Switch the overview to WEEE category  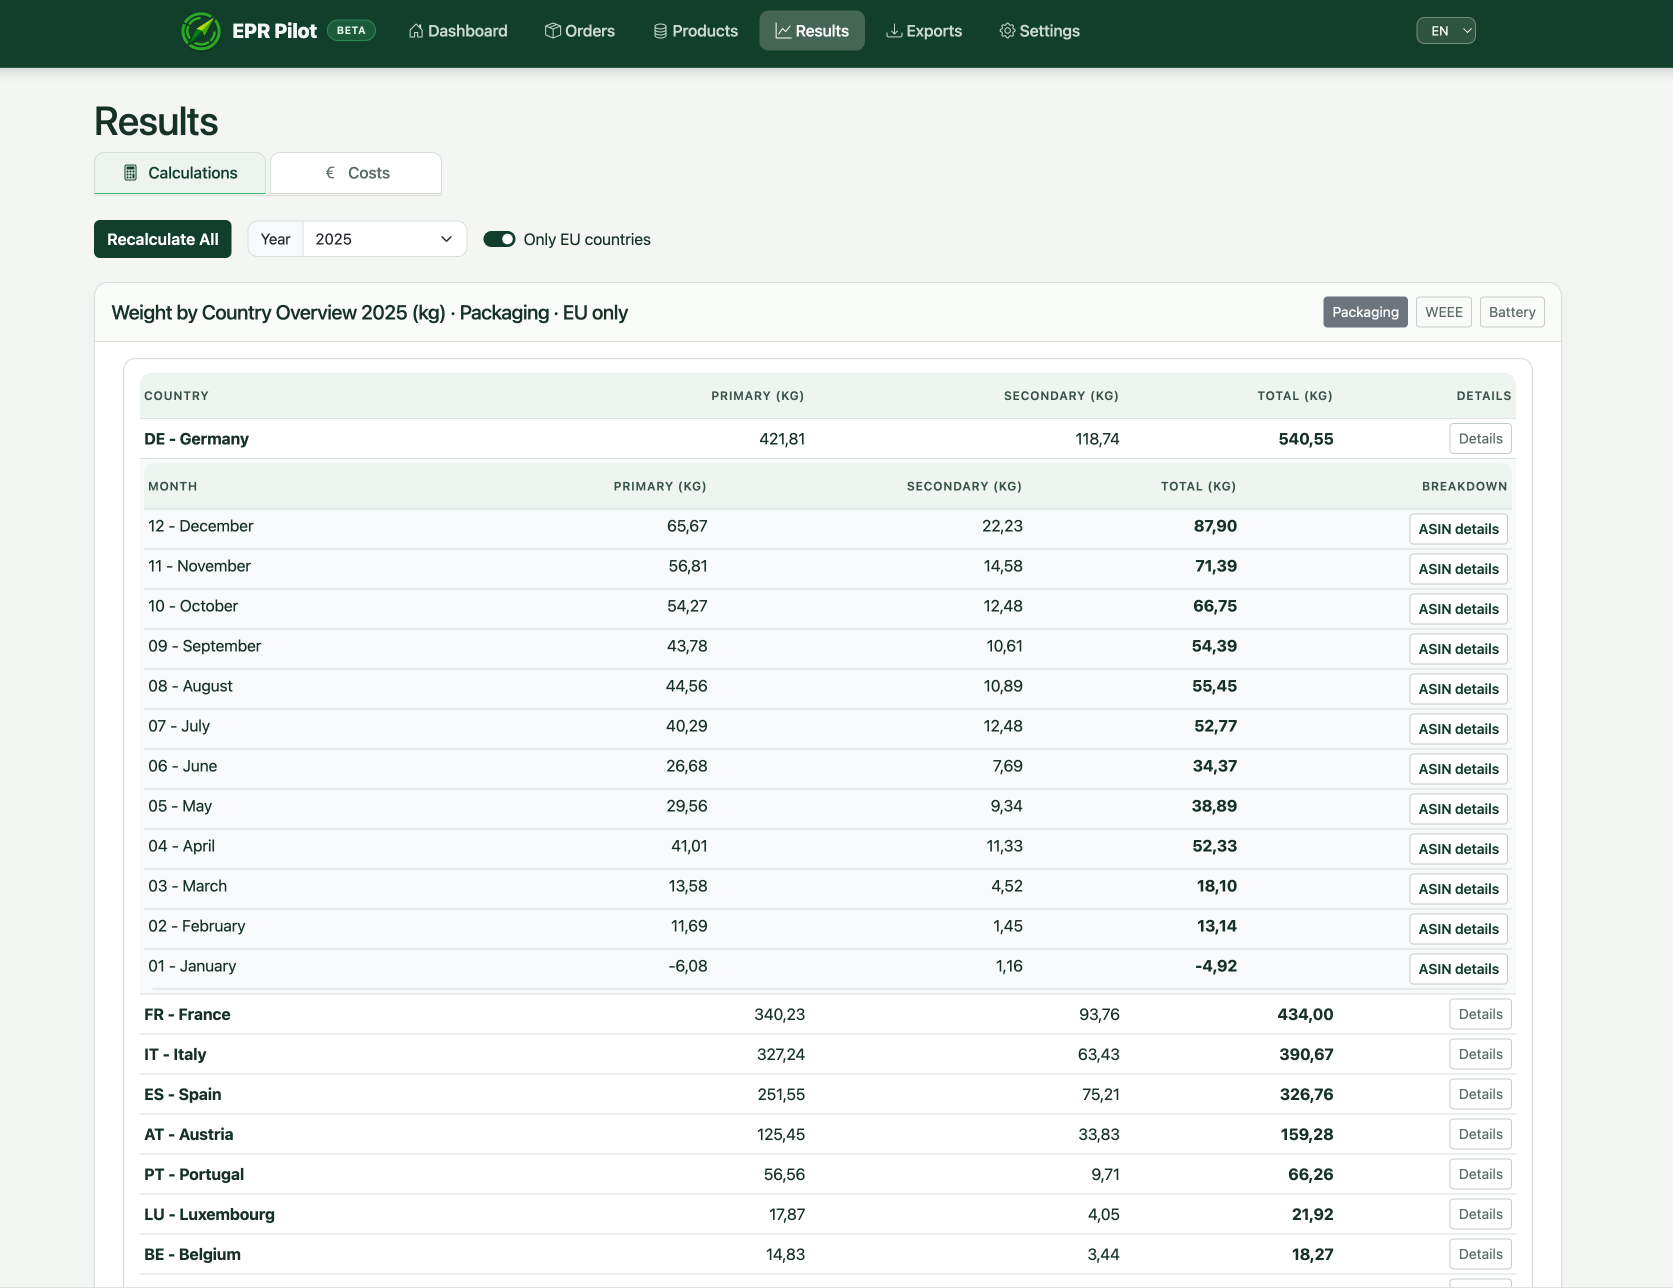pyautogui.click(x=1443, y=312)
